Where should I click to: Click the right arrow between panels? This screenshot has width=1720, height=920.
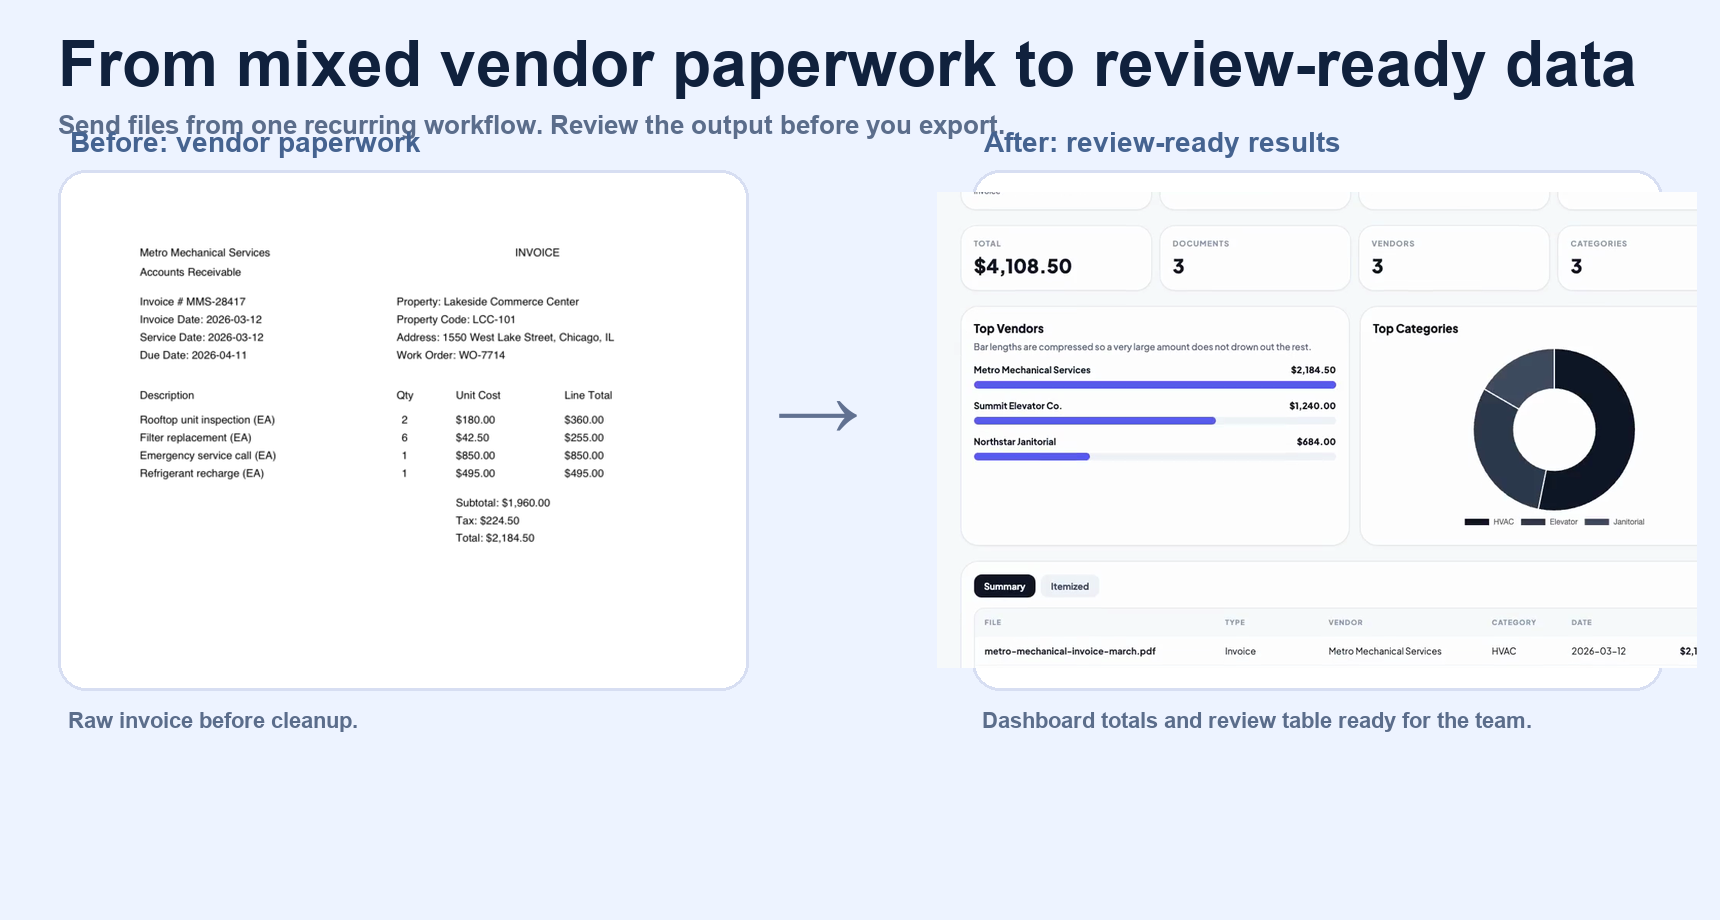click(817, 416)
